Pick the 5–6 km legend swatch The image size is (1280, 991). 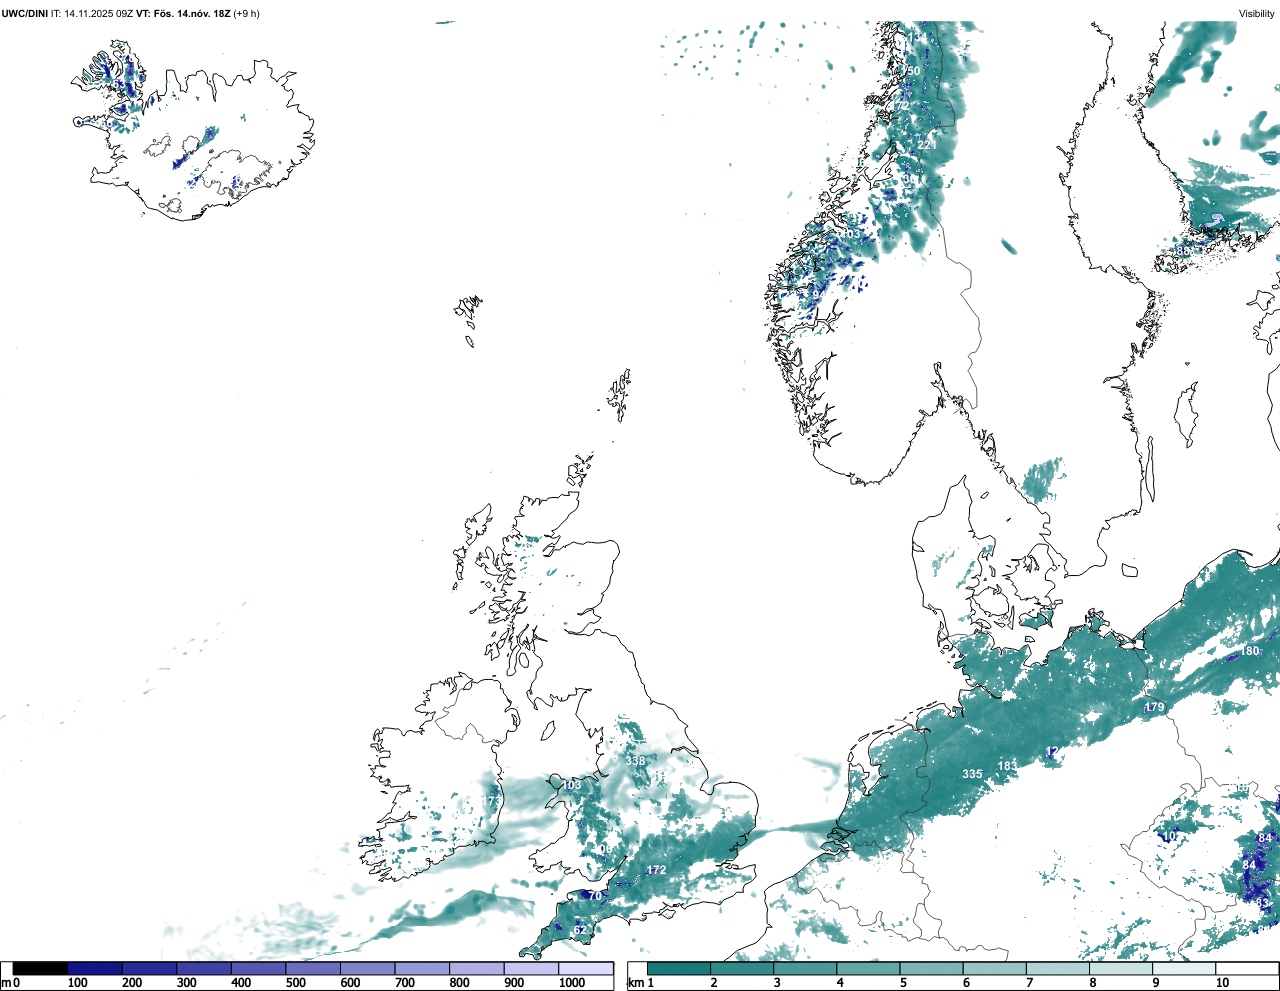point(932,968)
